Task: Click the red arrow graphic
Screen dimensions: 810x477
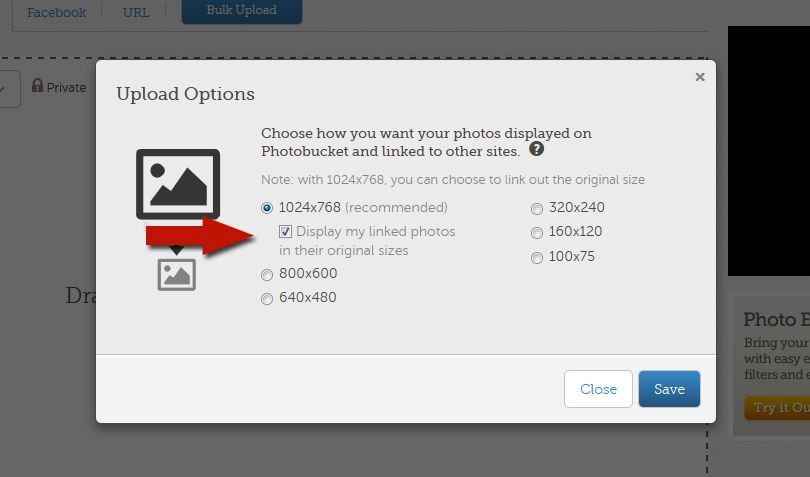Action: coord(199,236)
